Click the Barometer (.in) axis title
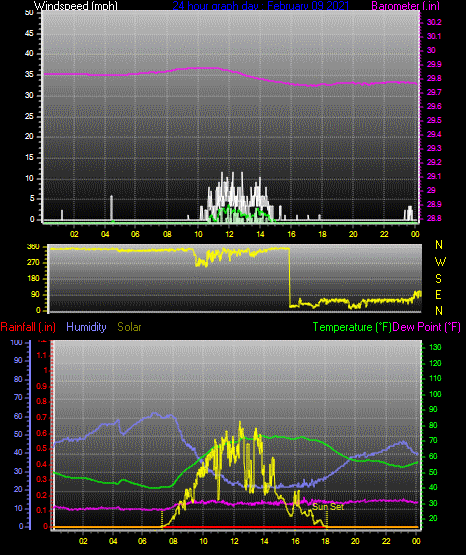Viewport: 466px width, 555px height. pyautogui.click(x=405, y=6)
